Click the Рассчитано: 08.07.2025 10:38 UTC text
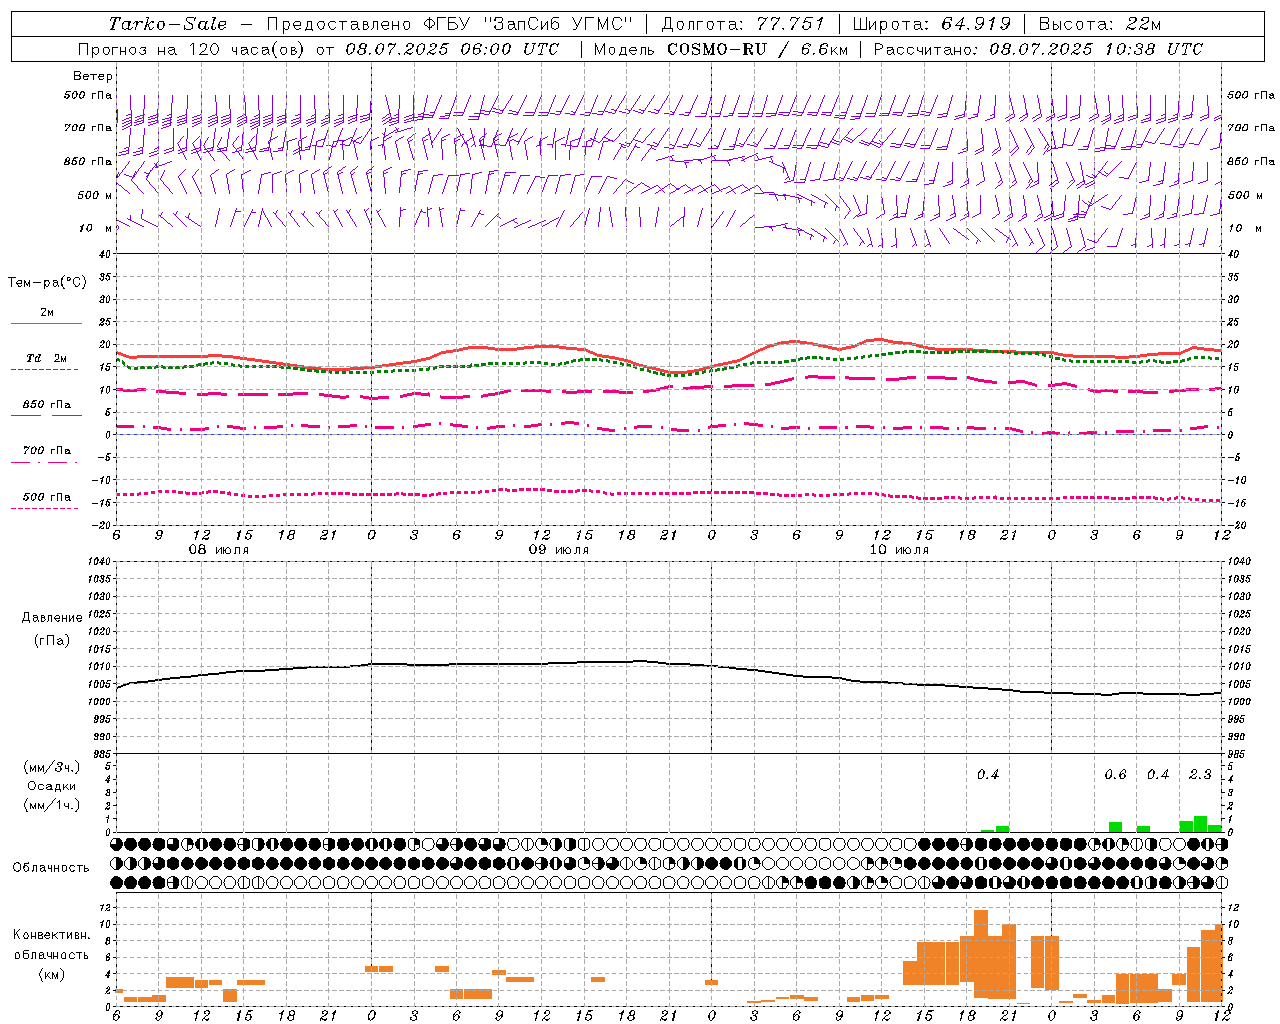Screen dimensions: 1280x1024 [x=1038, y=49]
